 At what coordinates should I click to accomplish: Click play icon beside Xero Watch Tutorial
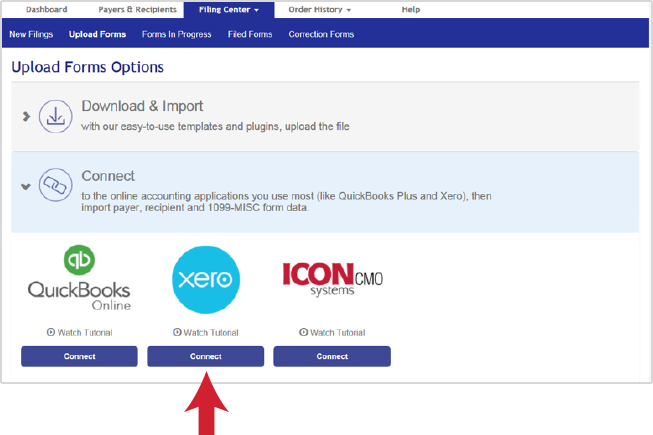pyautogui.click(x=177, y=332)
